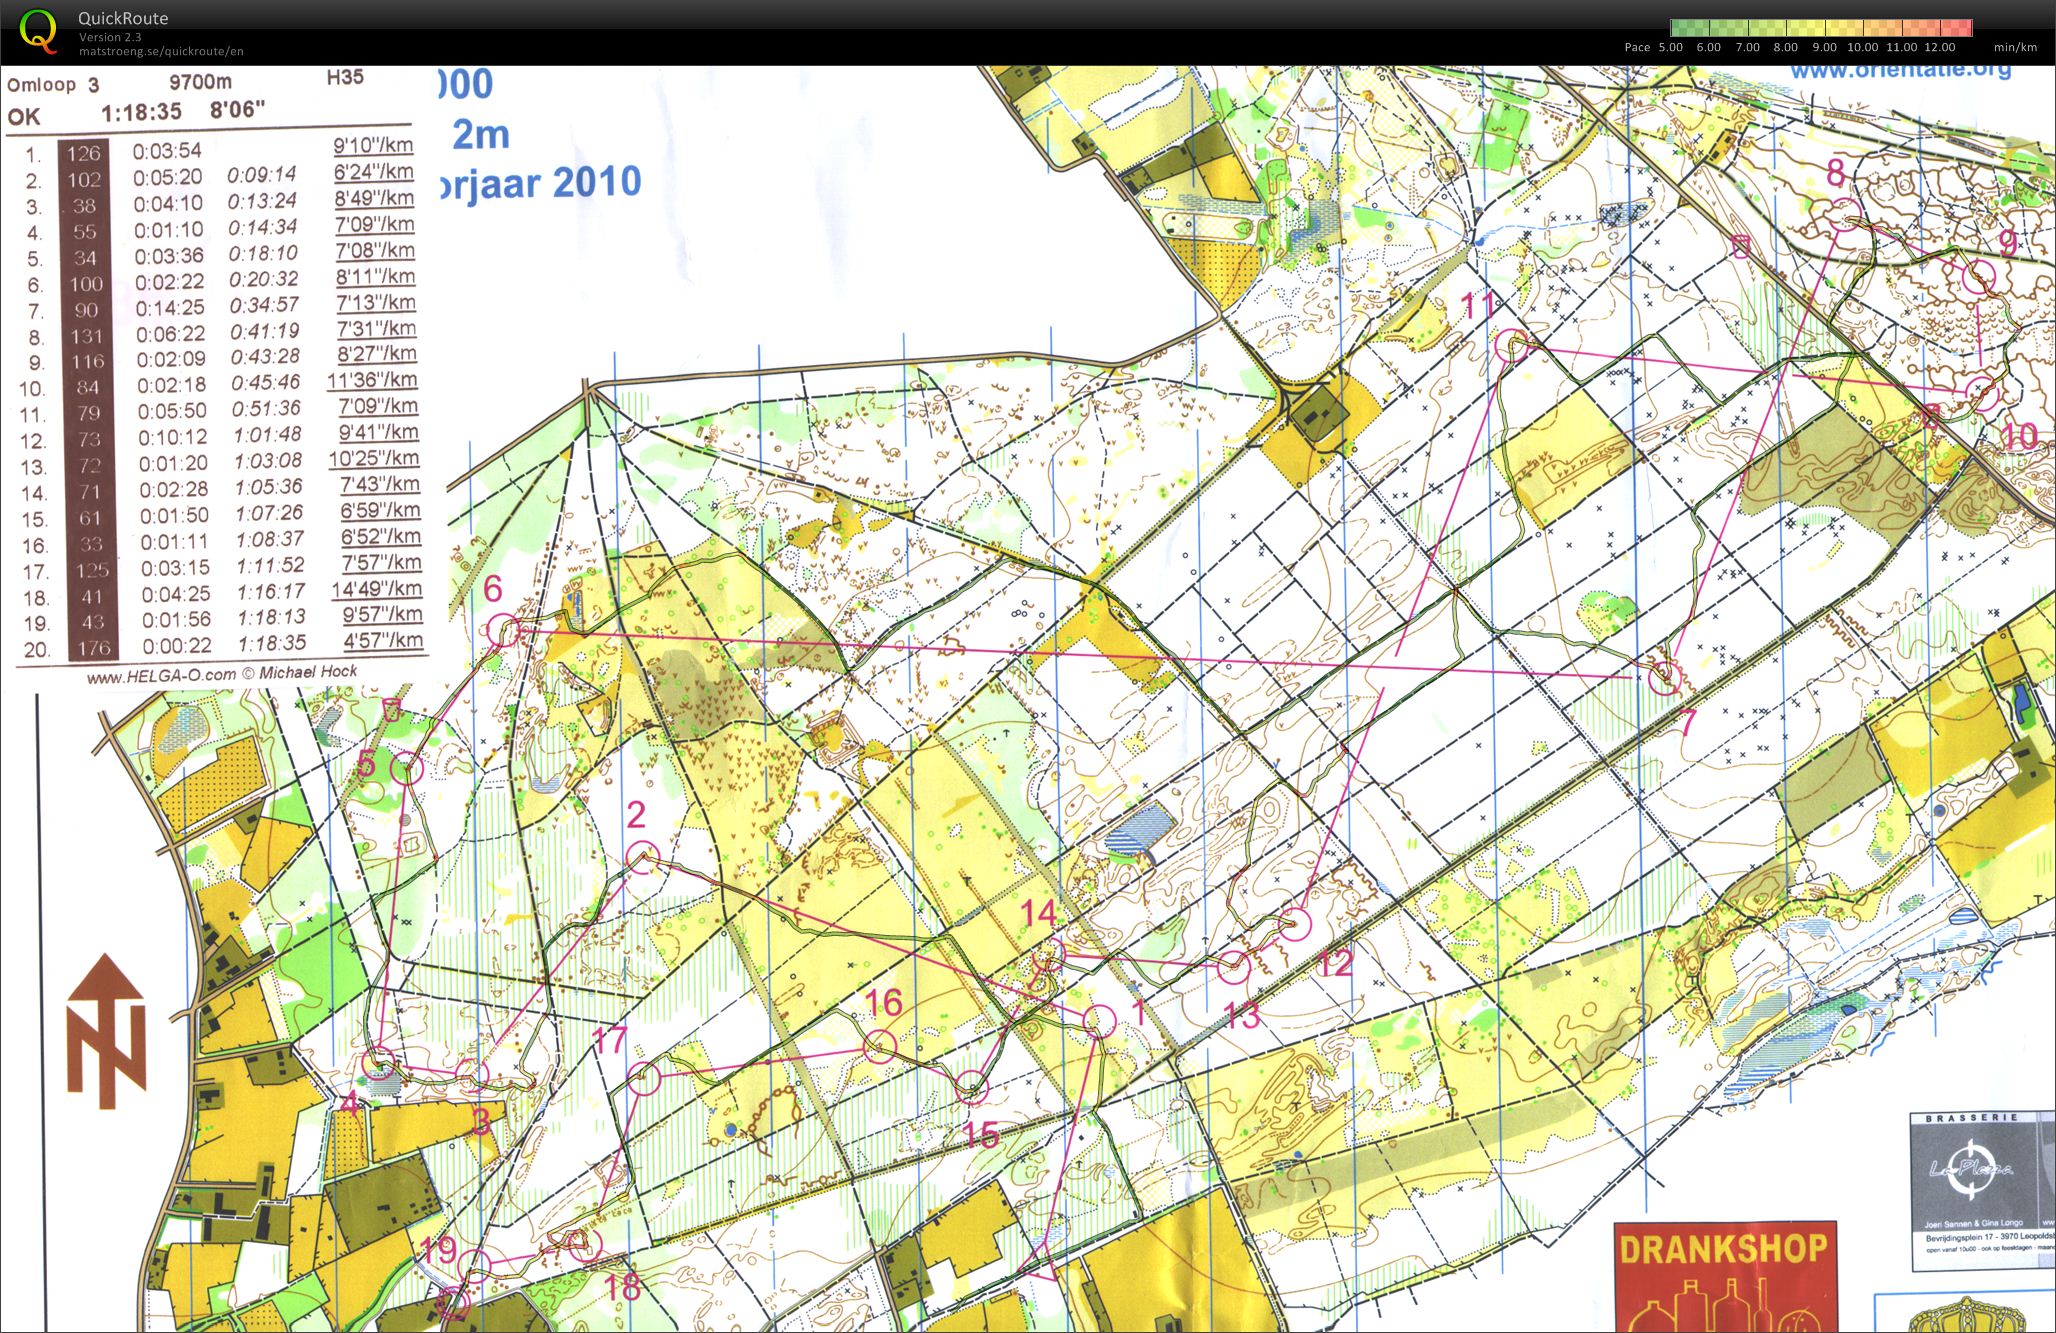Click the min/km unit label
This screenshot has height=1333, width=2056.
point(2015,47)
